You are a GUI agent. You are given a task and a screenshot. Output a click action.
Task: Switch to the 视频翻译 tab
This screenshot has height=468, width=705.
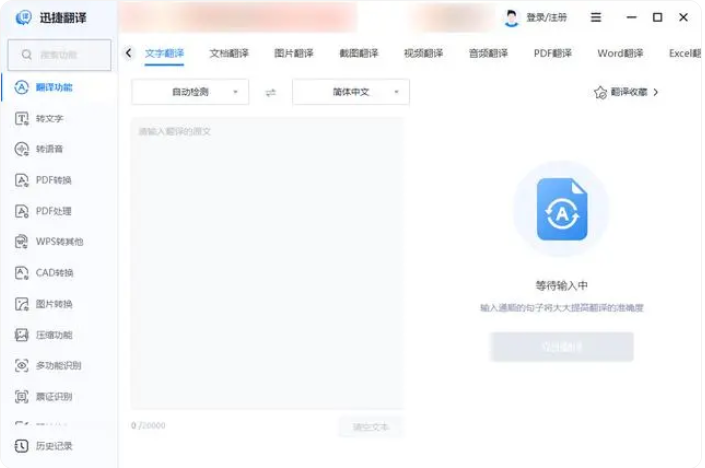423,53
